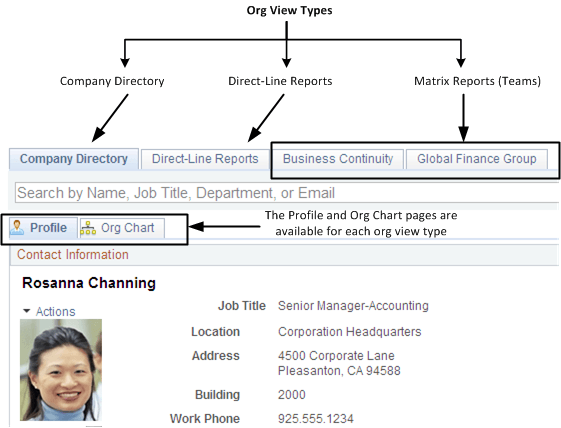
Task: Click the Org Chart hierarchy icon
Action: pos(88,228)
